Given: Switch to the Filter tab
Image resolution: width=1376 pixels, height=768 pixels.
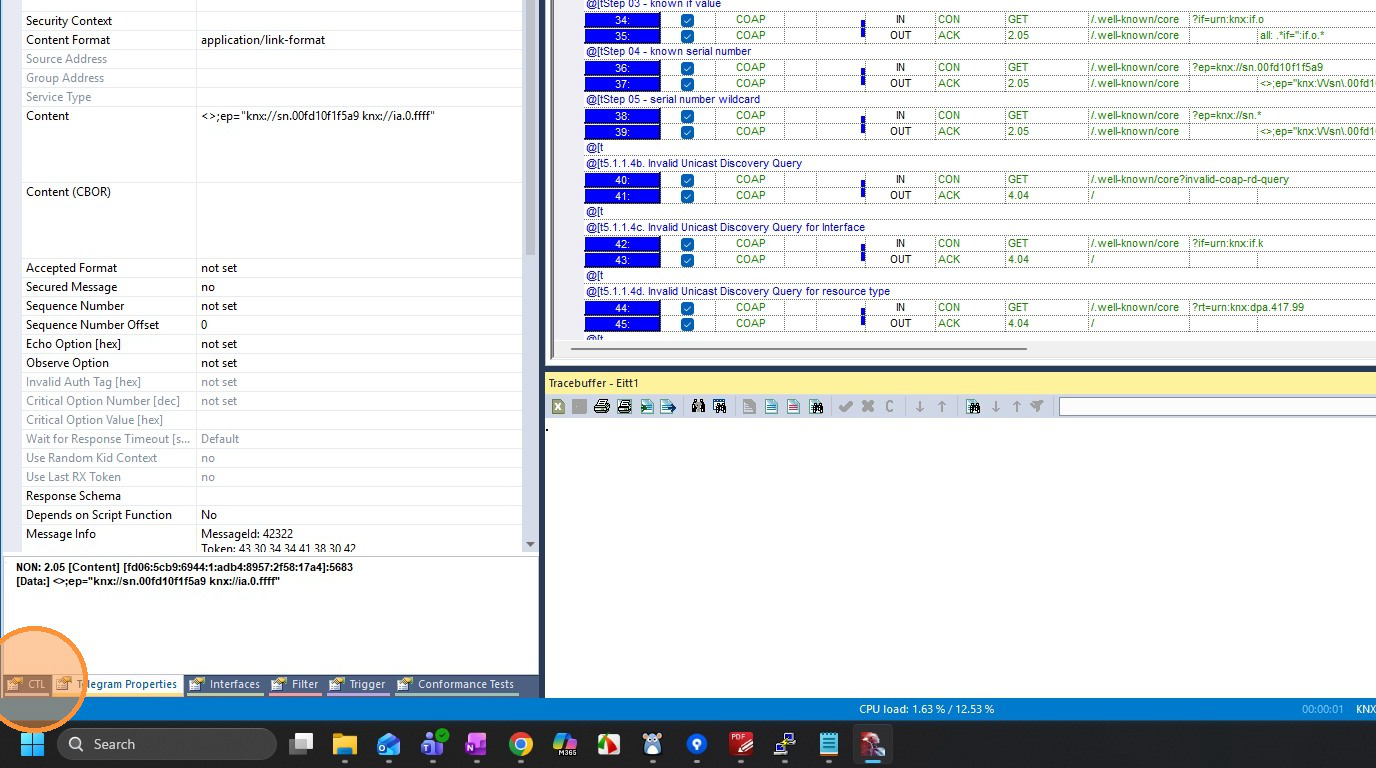Looking at the screenshot, I should (295, 685).
